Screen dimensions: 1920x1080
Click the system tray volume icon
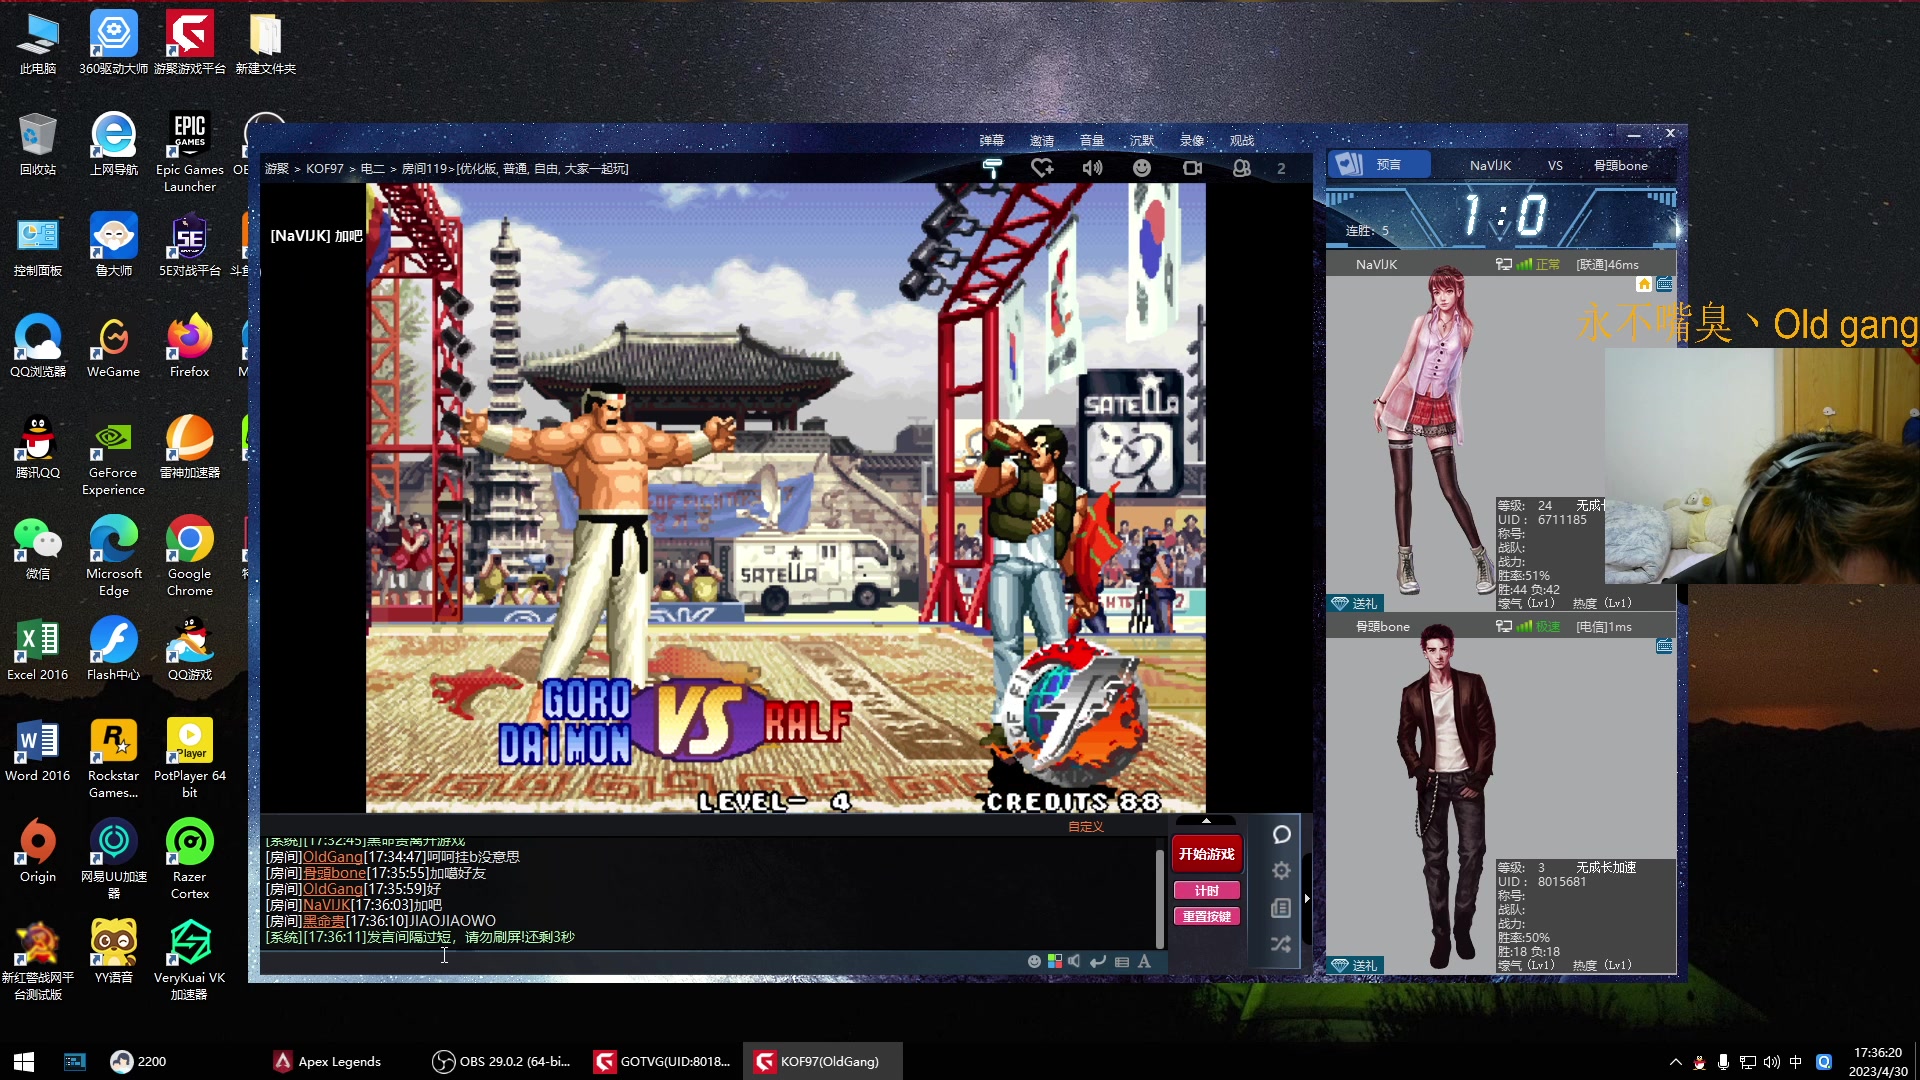pyautogui.click(x=1772, y=1061)
